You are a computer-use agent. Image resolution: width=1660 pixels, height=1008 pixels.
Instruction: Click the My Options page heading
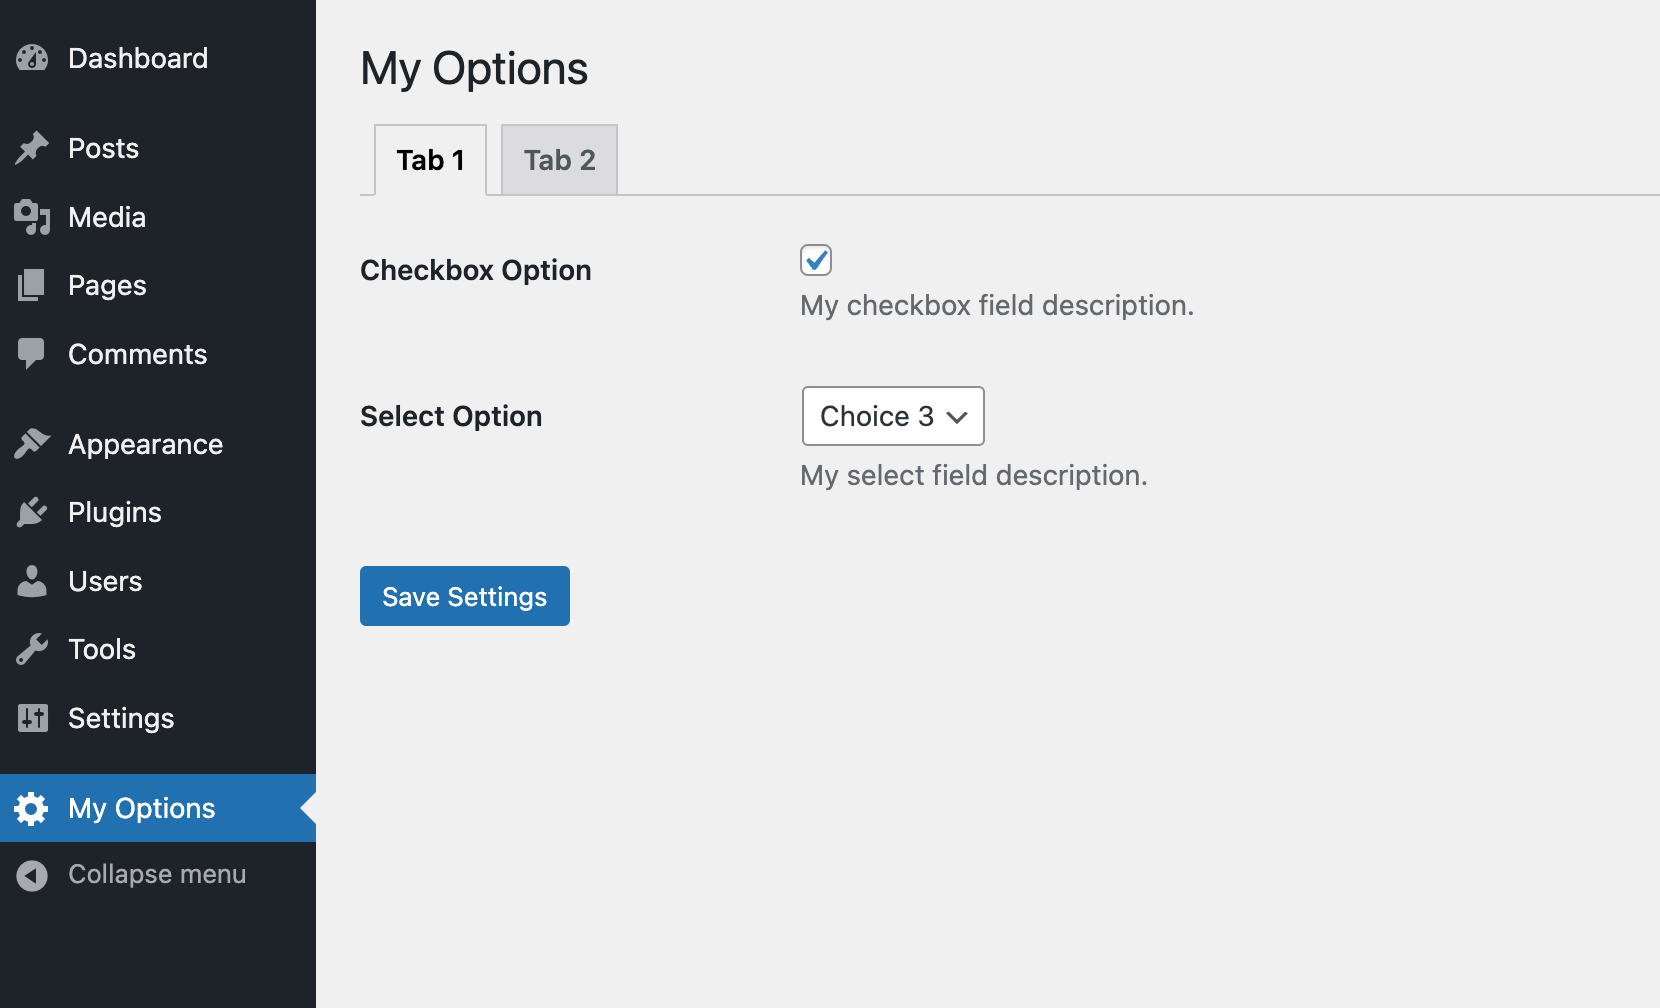(x=474, y=68)
